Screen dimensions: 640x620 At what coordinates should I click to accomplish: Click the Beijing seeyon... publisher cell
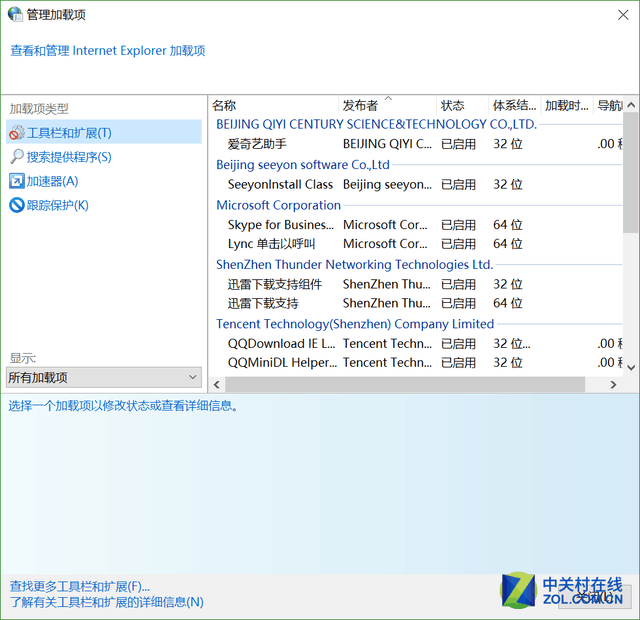[x=387, y=184]
